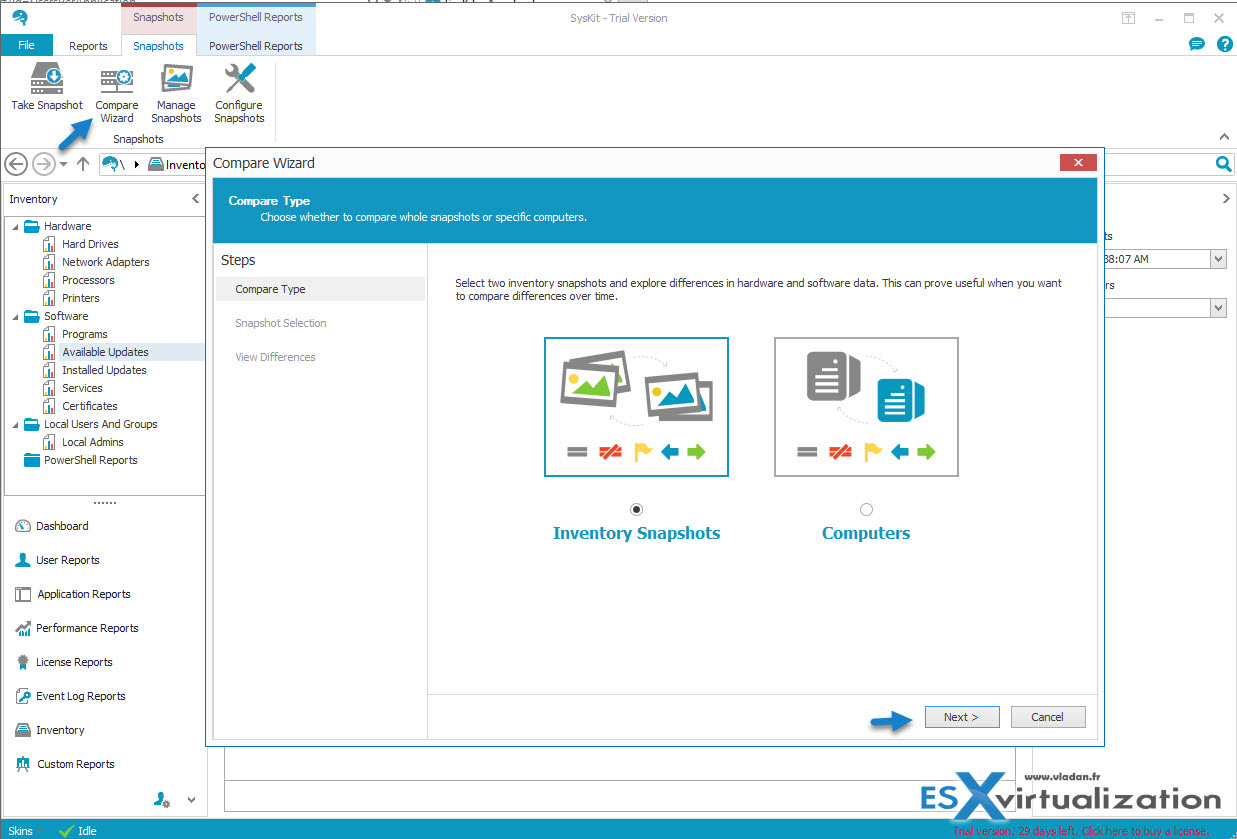Image resolution: width=1237 pixels, height=839 pixels.
Task: Click Hard Drives report icon
Action: pyautogui.click(x=49, y=244)
